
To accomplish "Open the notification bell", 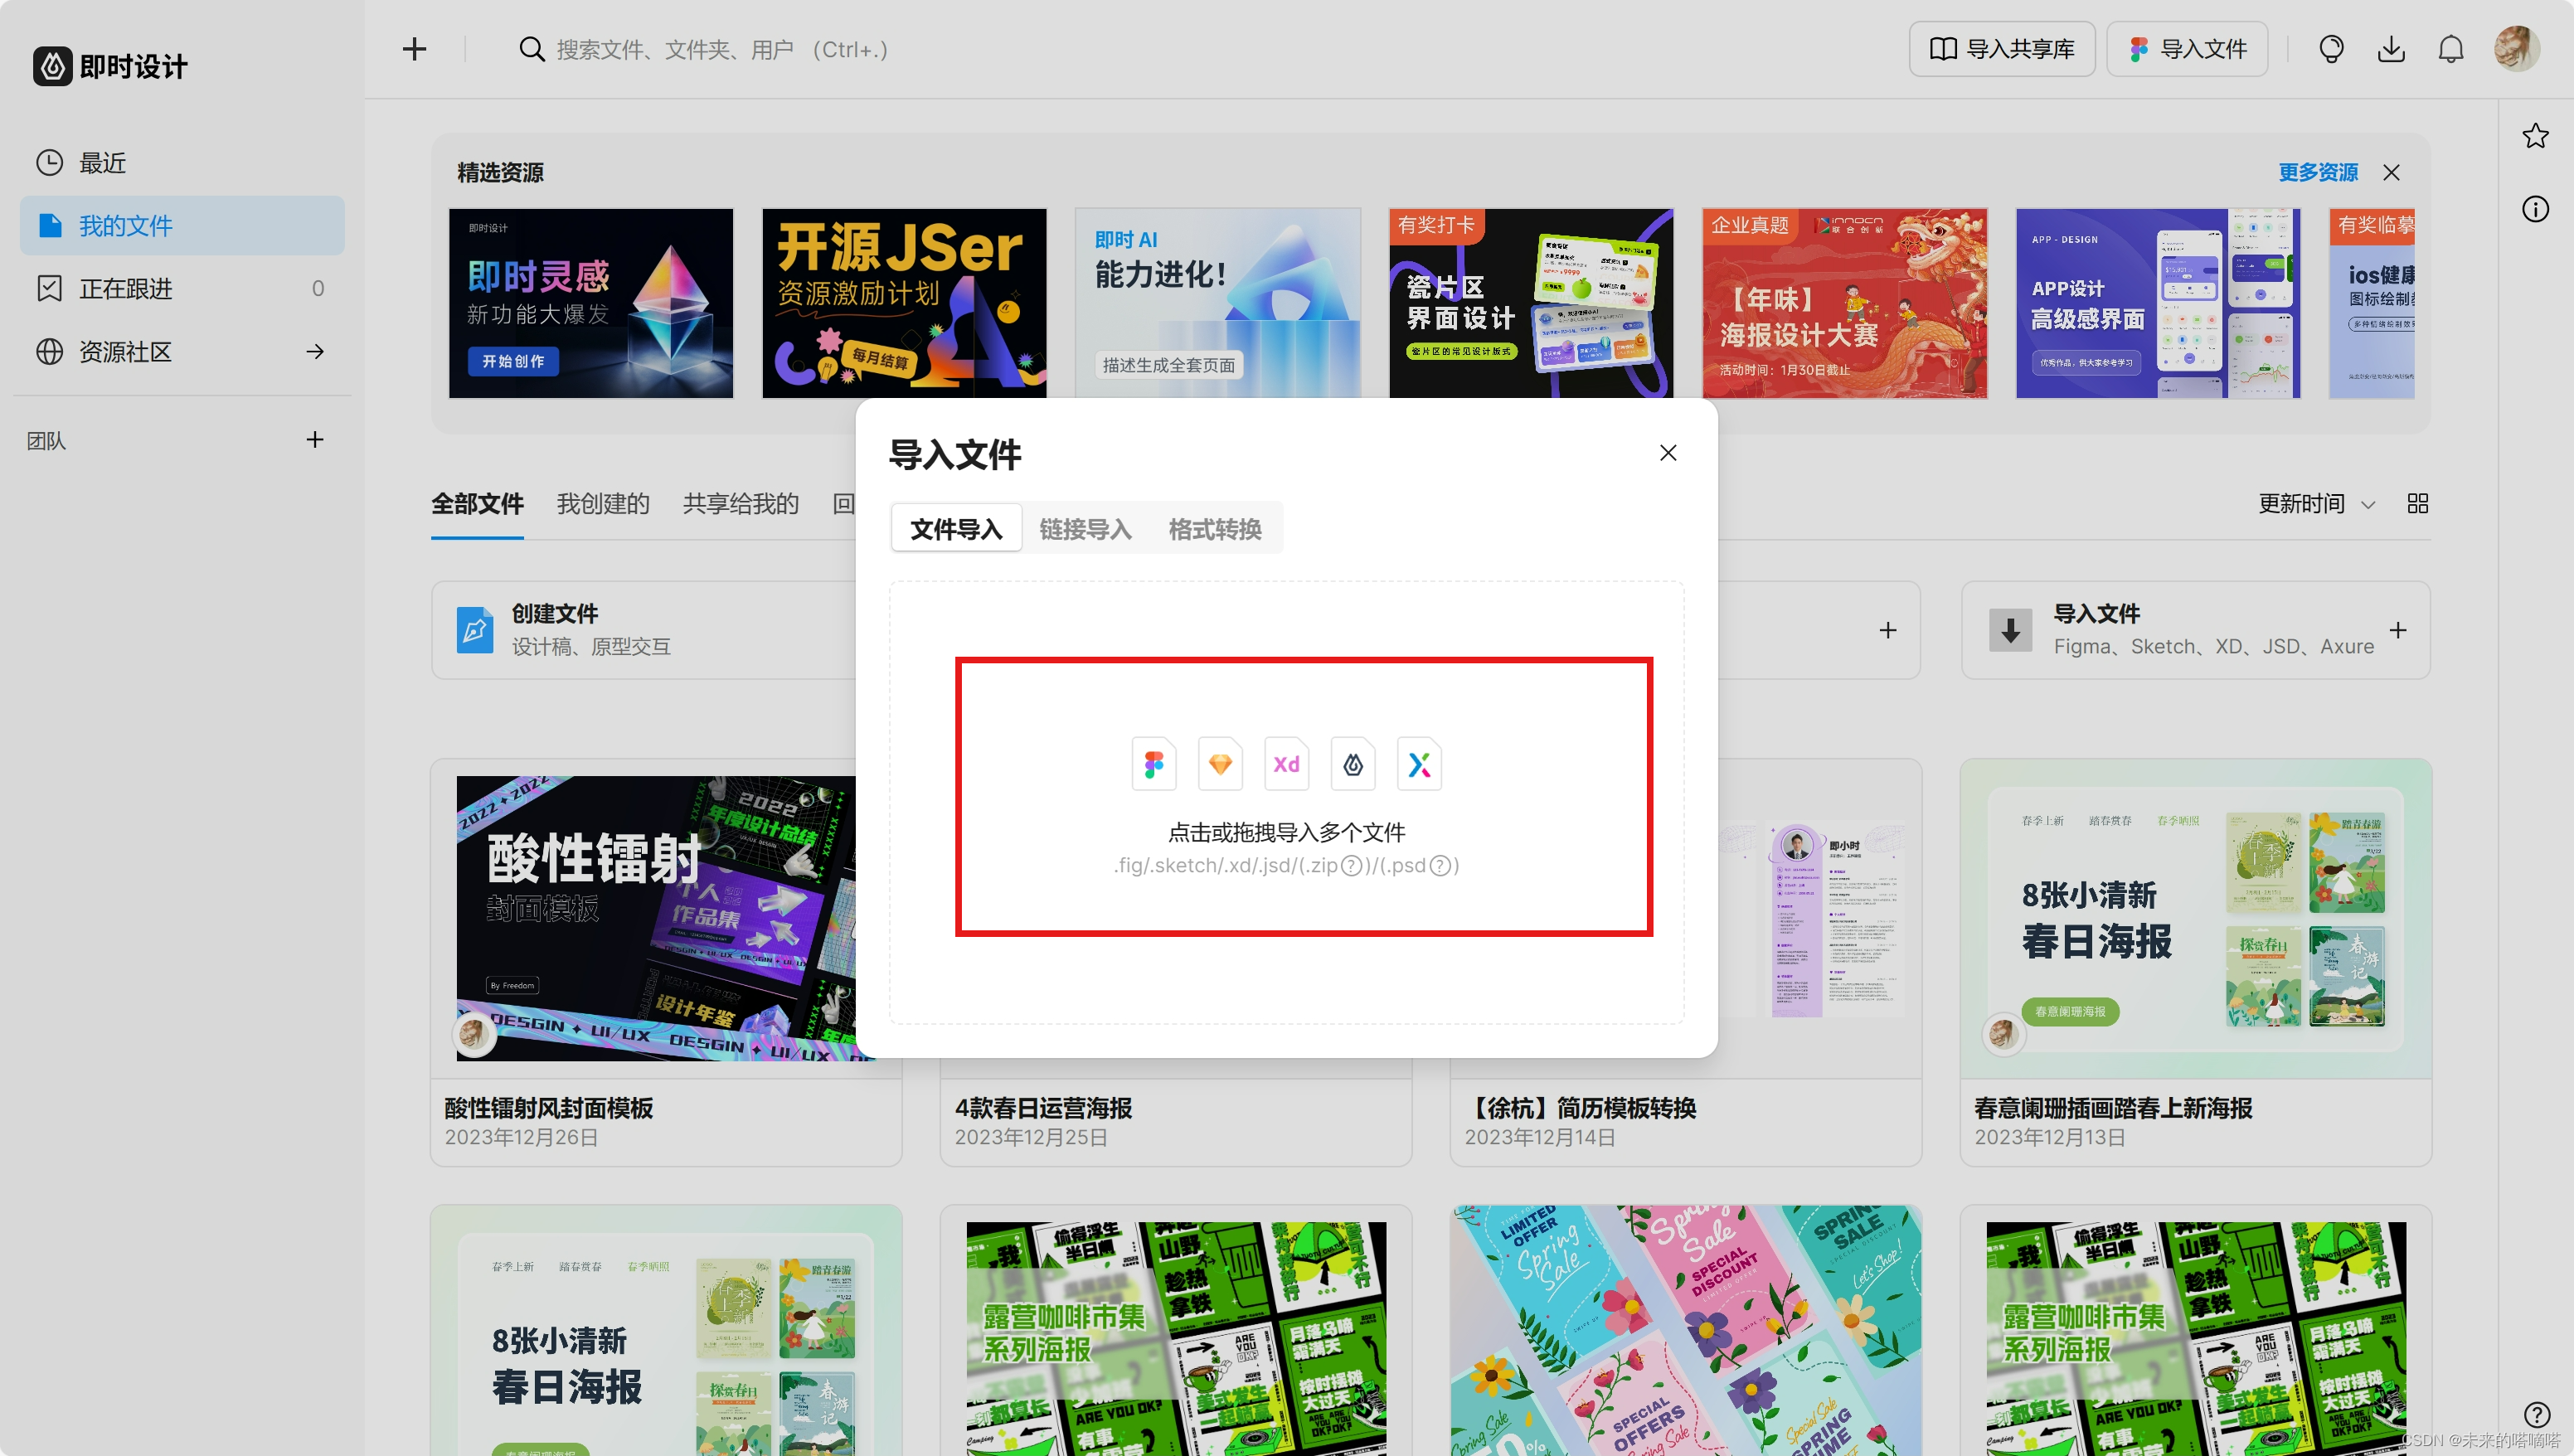I will [2451, 49].
